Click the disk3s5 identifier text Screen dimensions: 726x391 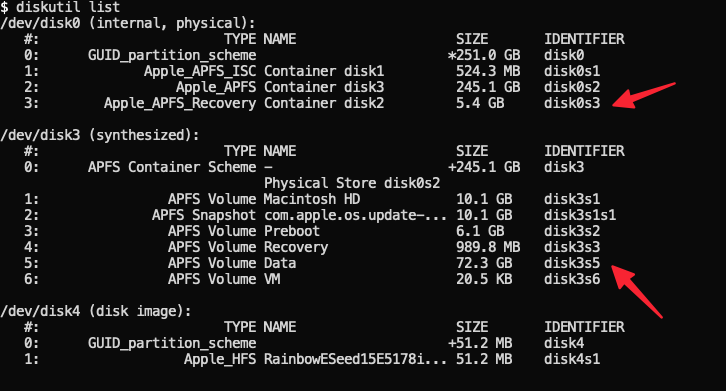point(572,263)
